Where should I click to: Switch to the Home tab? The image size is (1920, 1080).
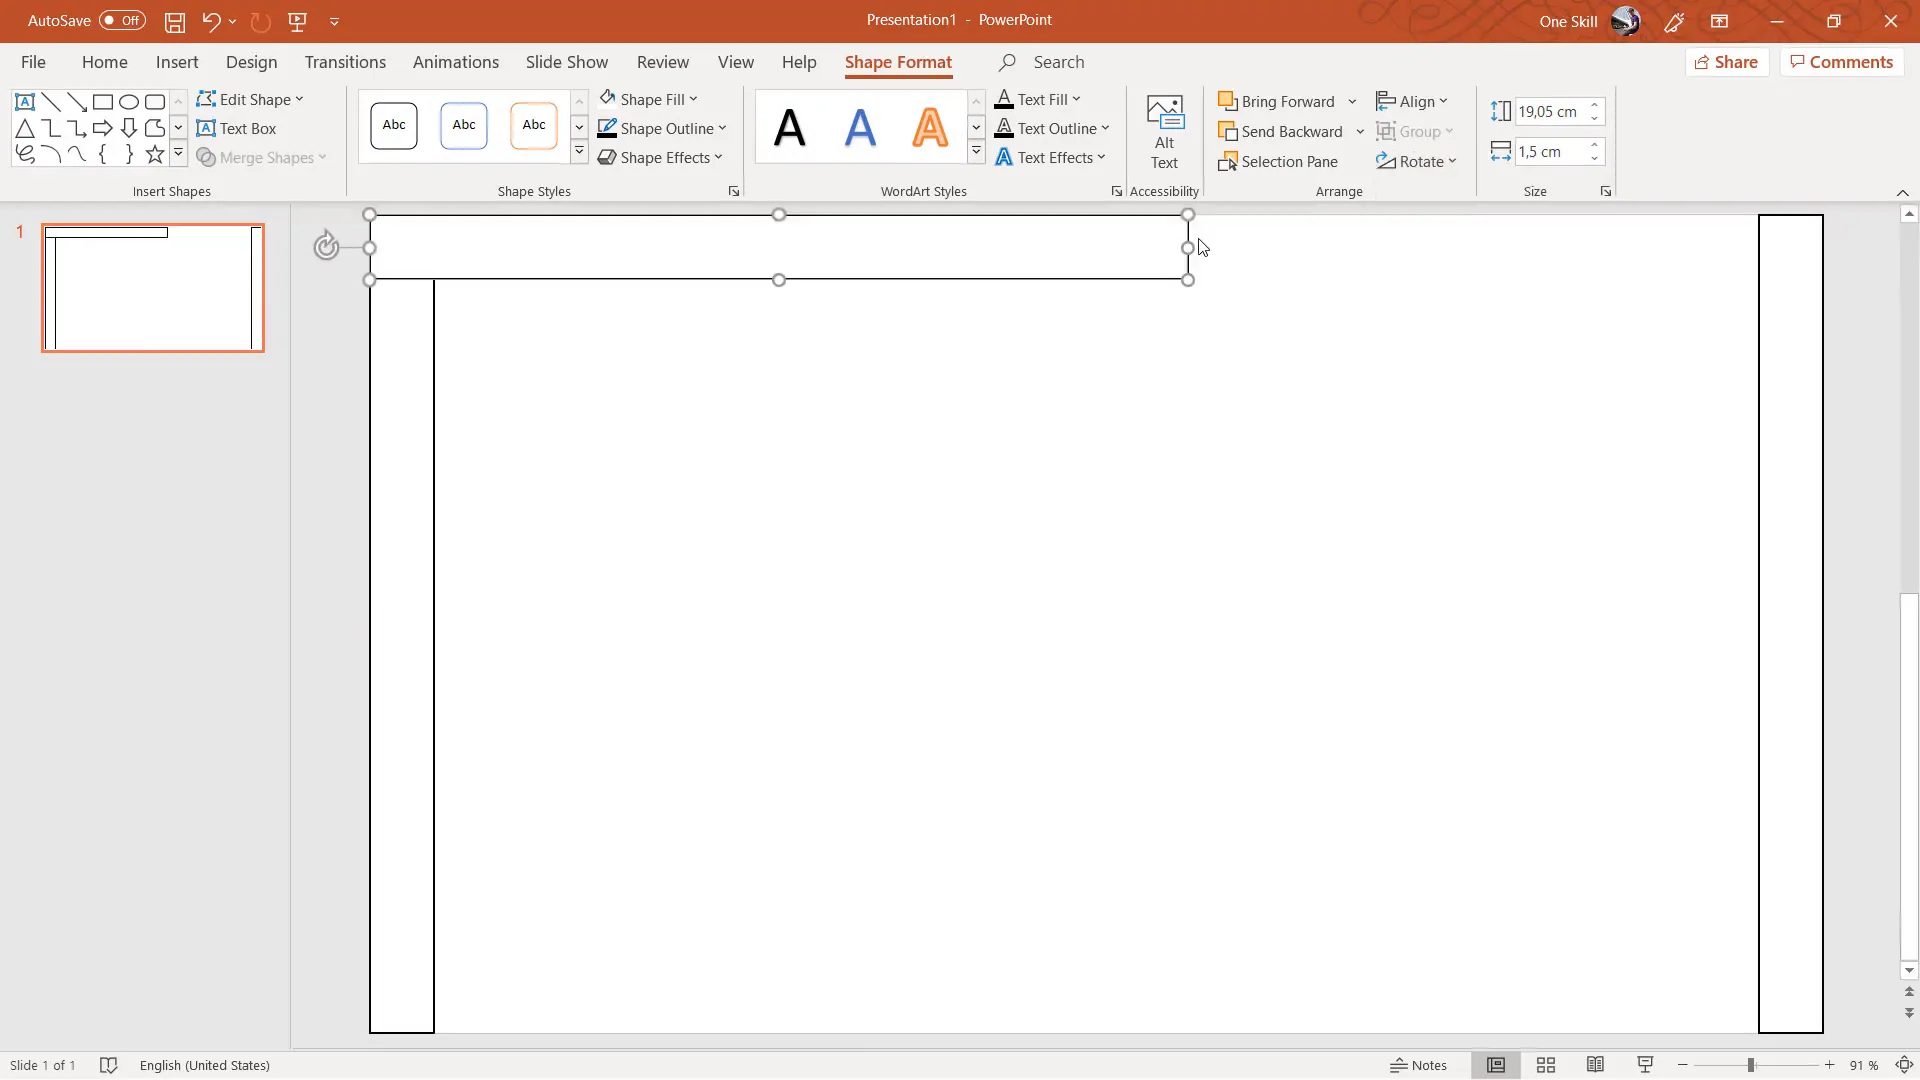(105, 62)
